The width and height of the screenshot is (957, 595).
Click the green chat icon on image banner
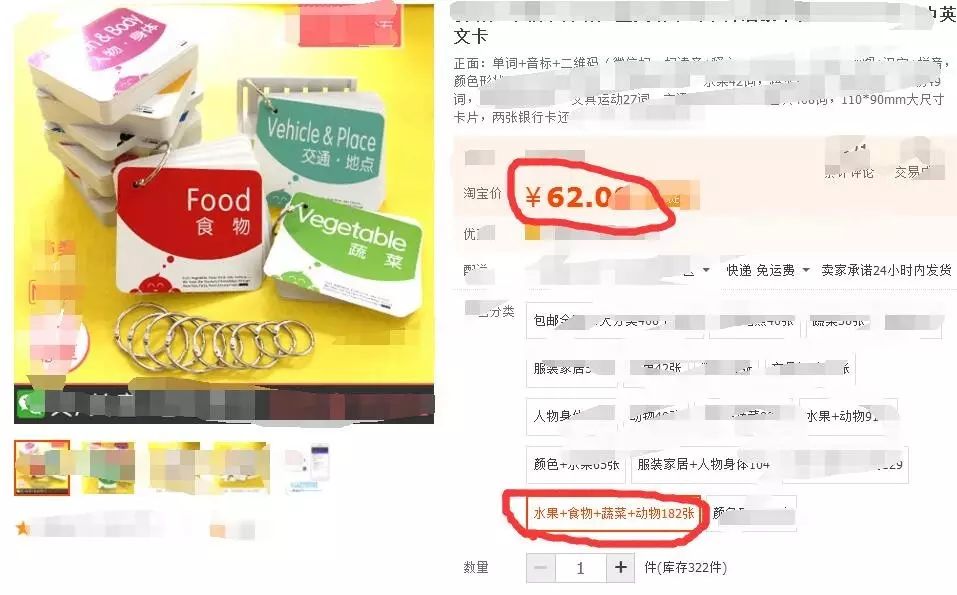pyautogui.click(x=29, y=403)
